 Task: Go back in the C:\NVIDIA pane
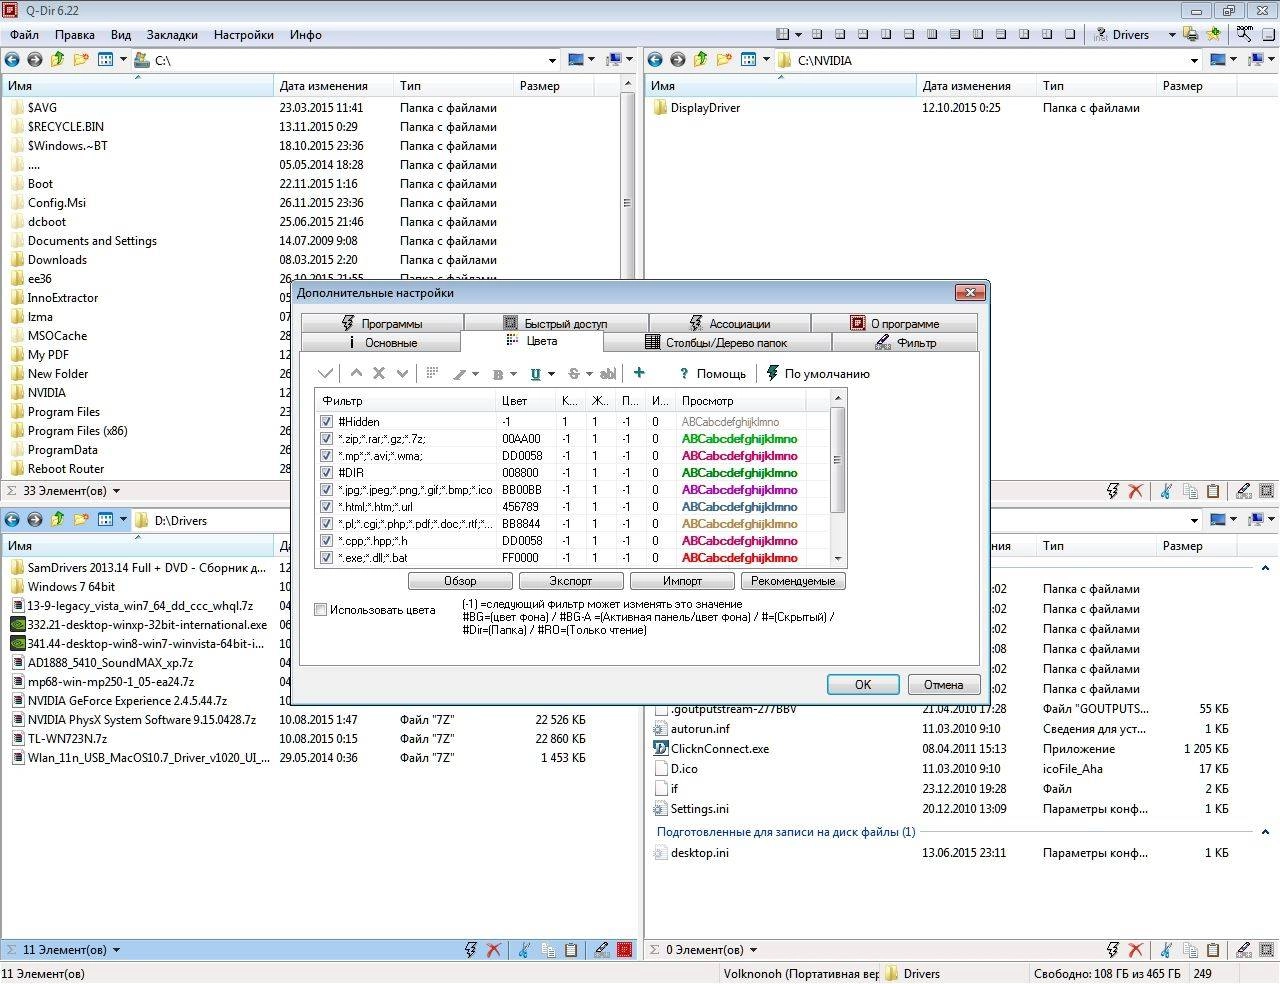pyautogui.click(x=655, y=60)
